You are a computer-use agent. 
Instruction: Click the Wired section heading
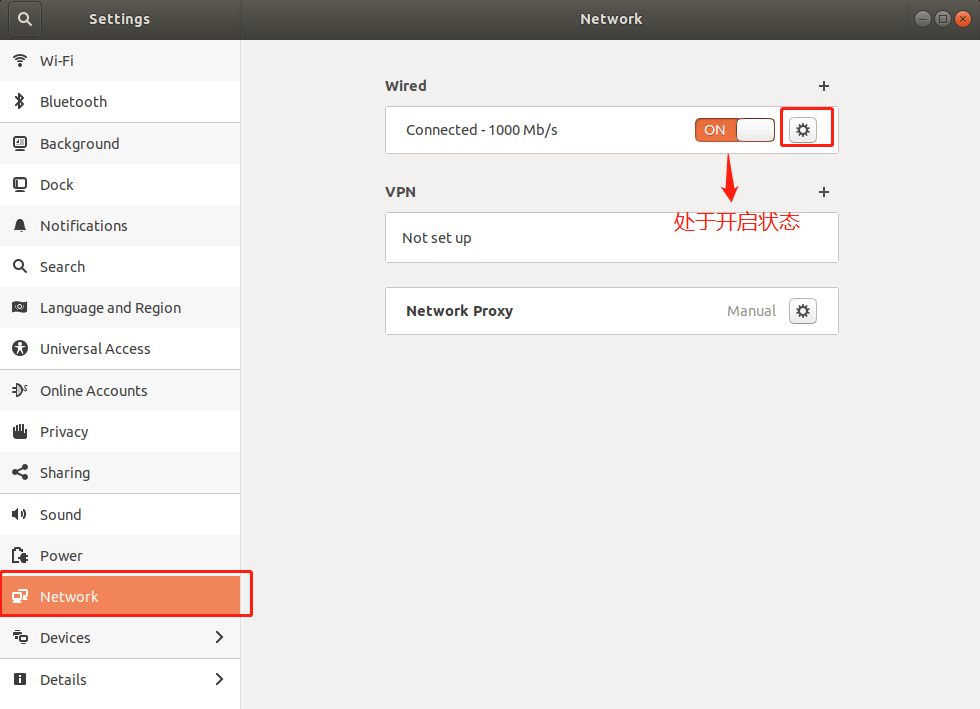(x=406, y=86)
